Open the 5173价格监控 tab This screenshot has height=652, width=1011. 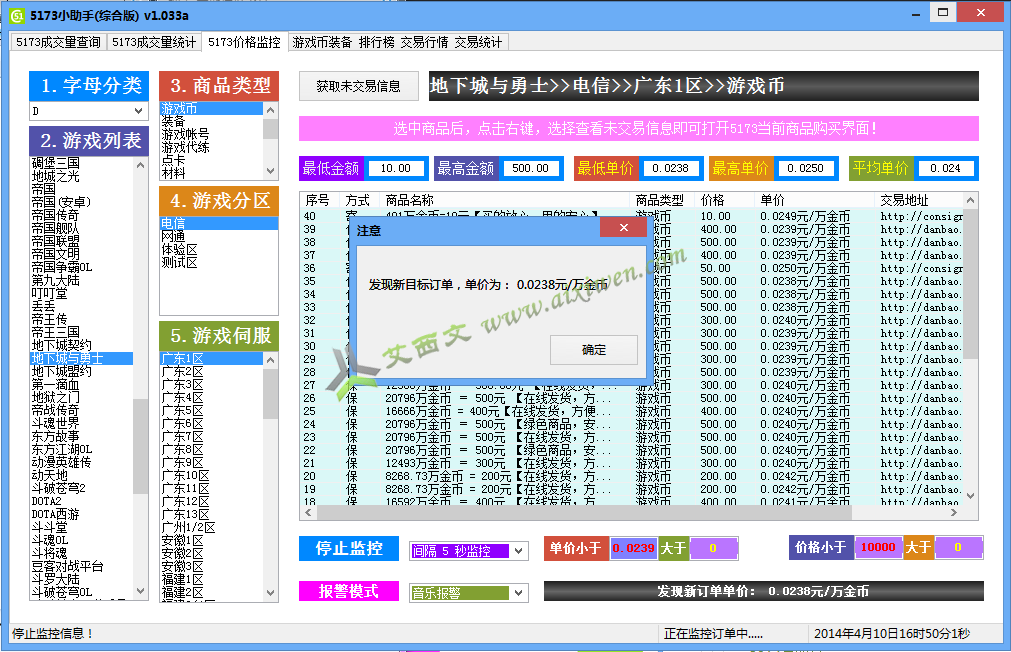244,42
